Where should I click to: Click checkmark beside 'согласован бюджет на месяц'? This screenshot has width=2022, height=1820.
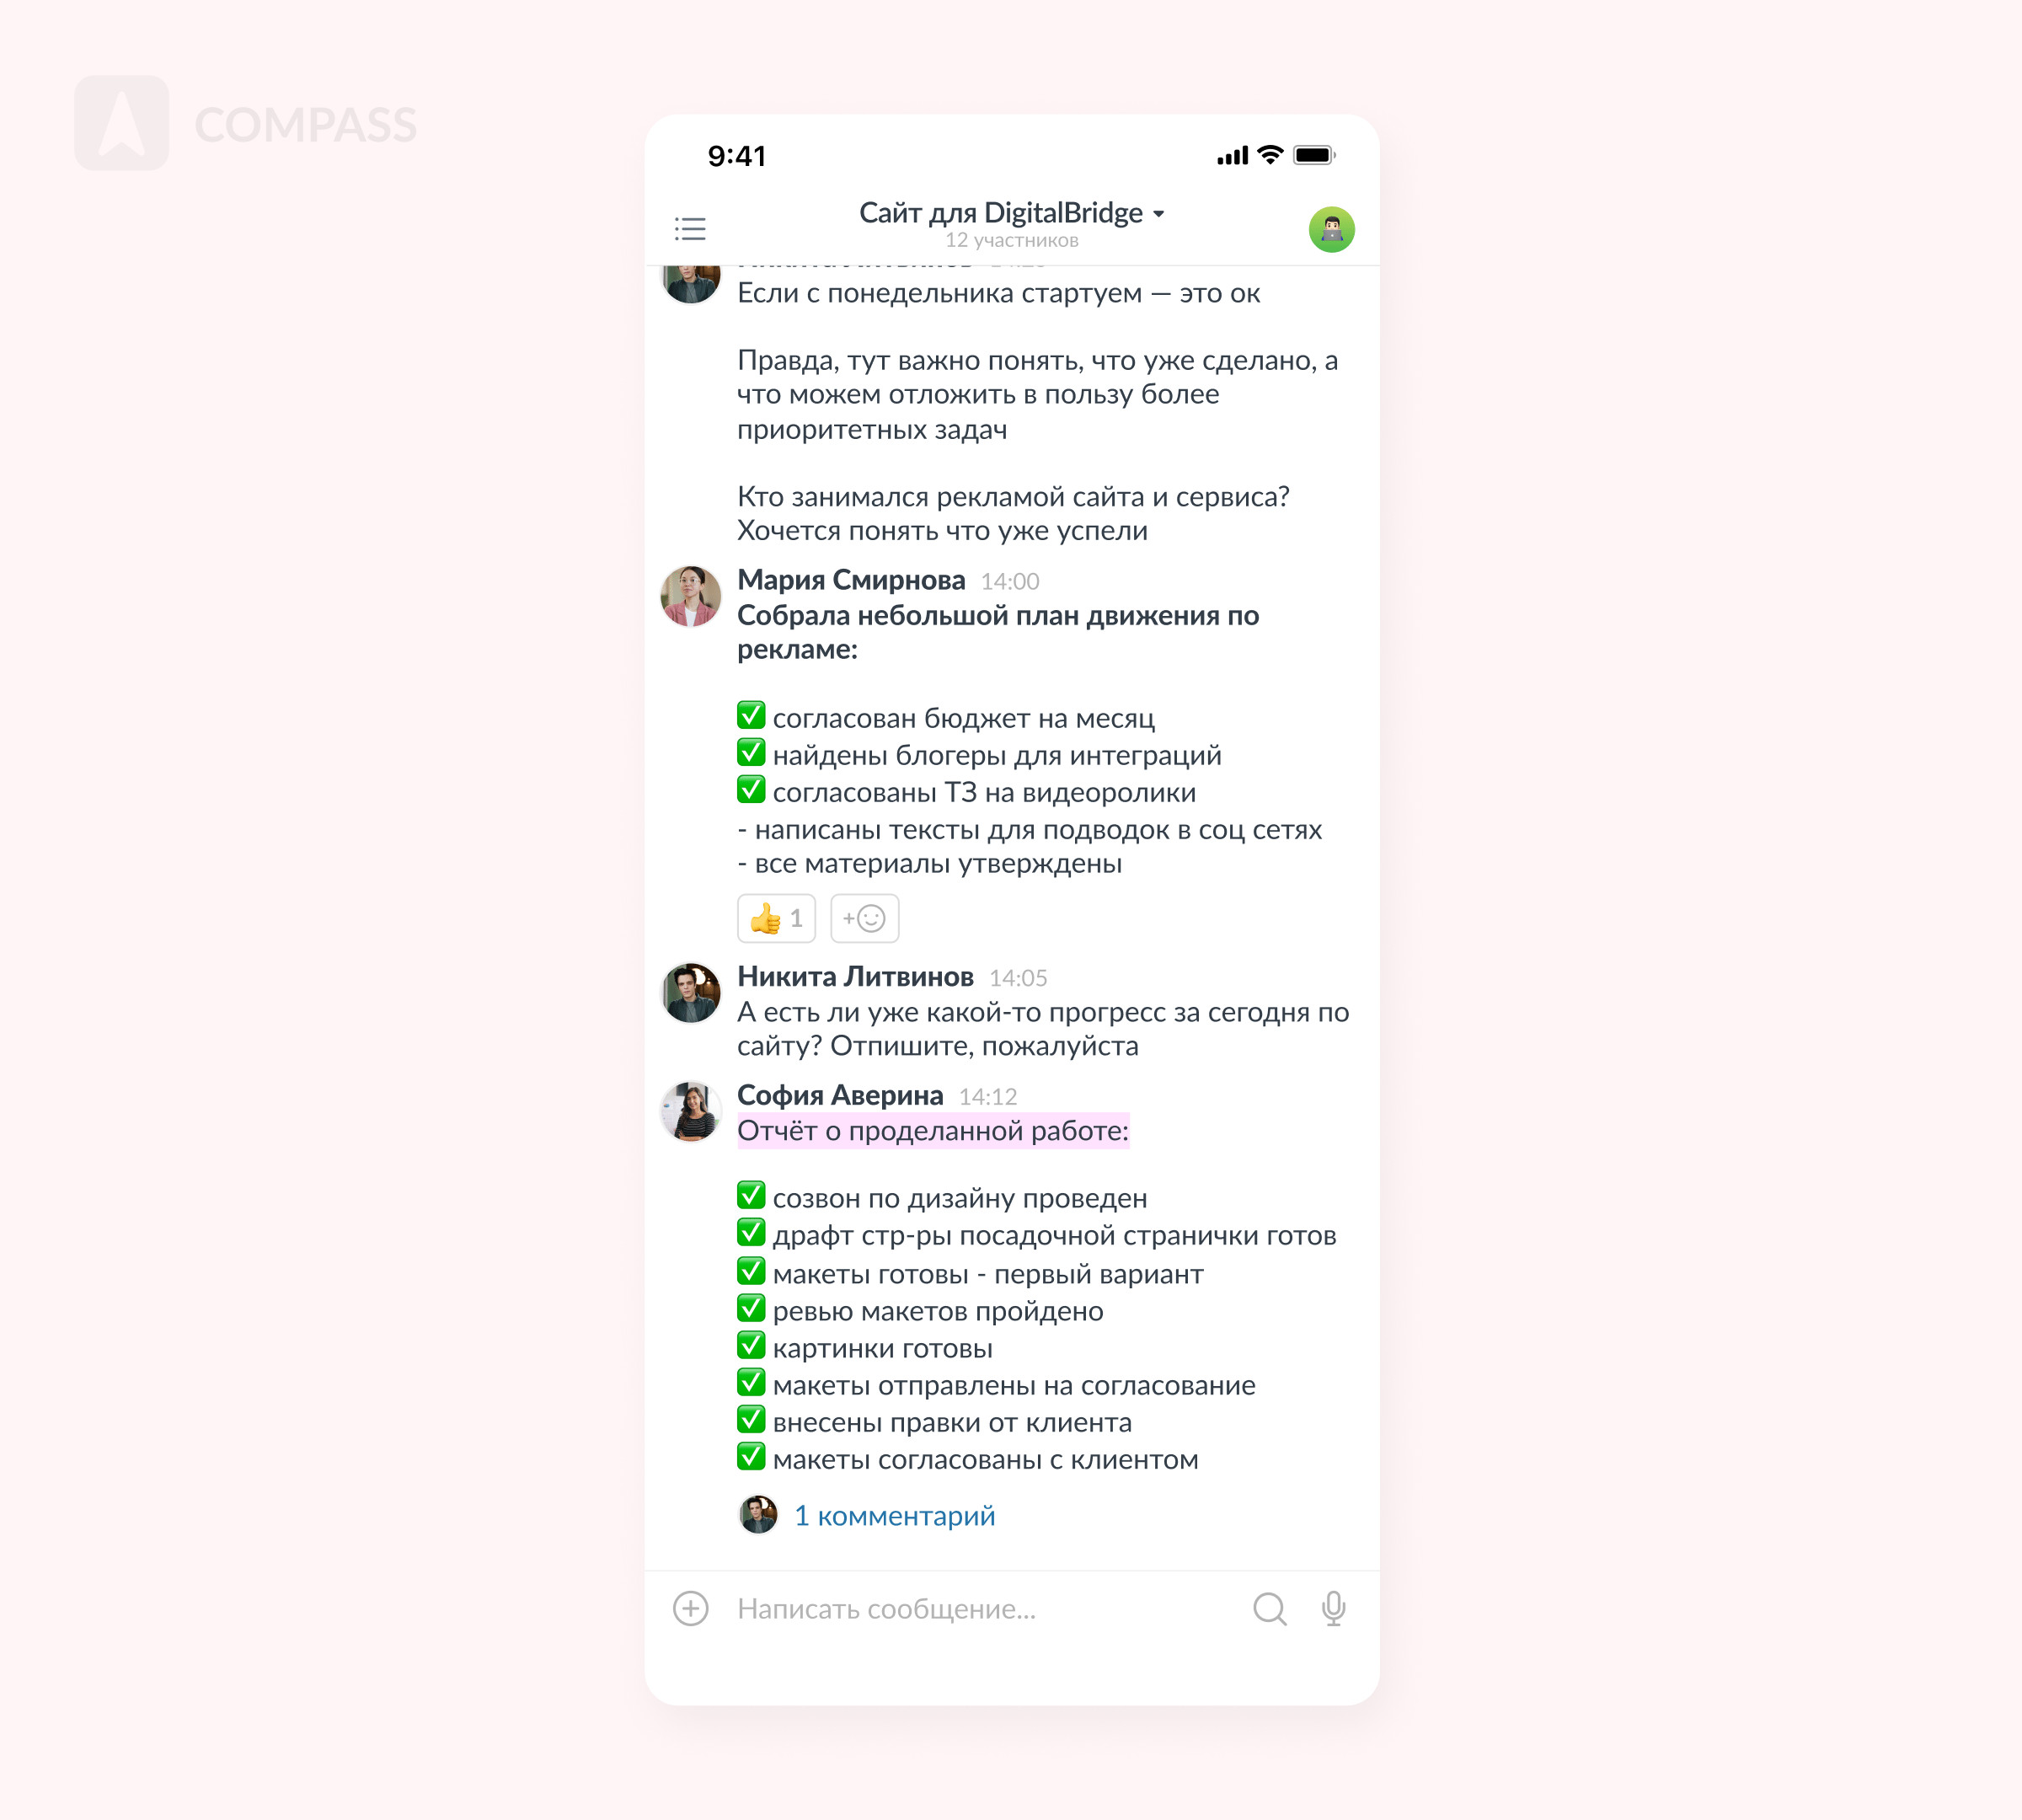point(751,716)
